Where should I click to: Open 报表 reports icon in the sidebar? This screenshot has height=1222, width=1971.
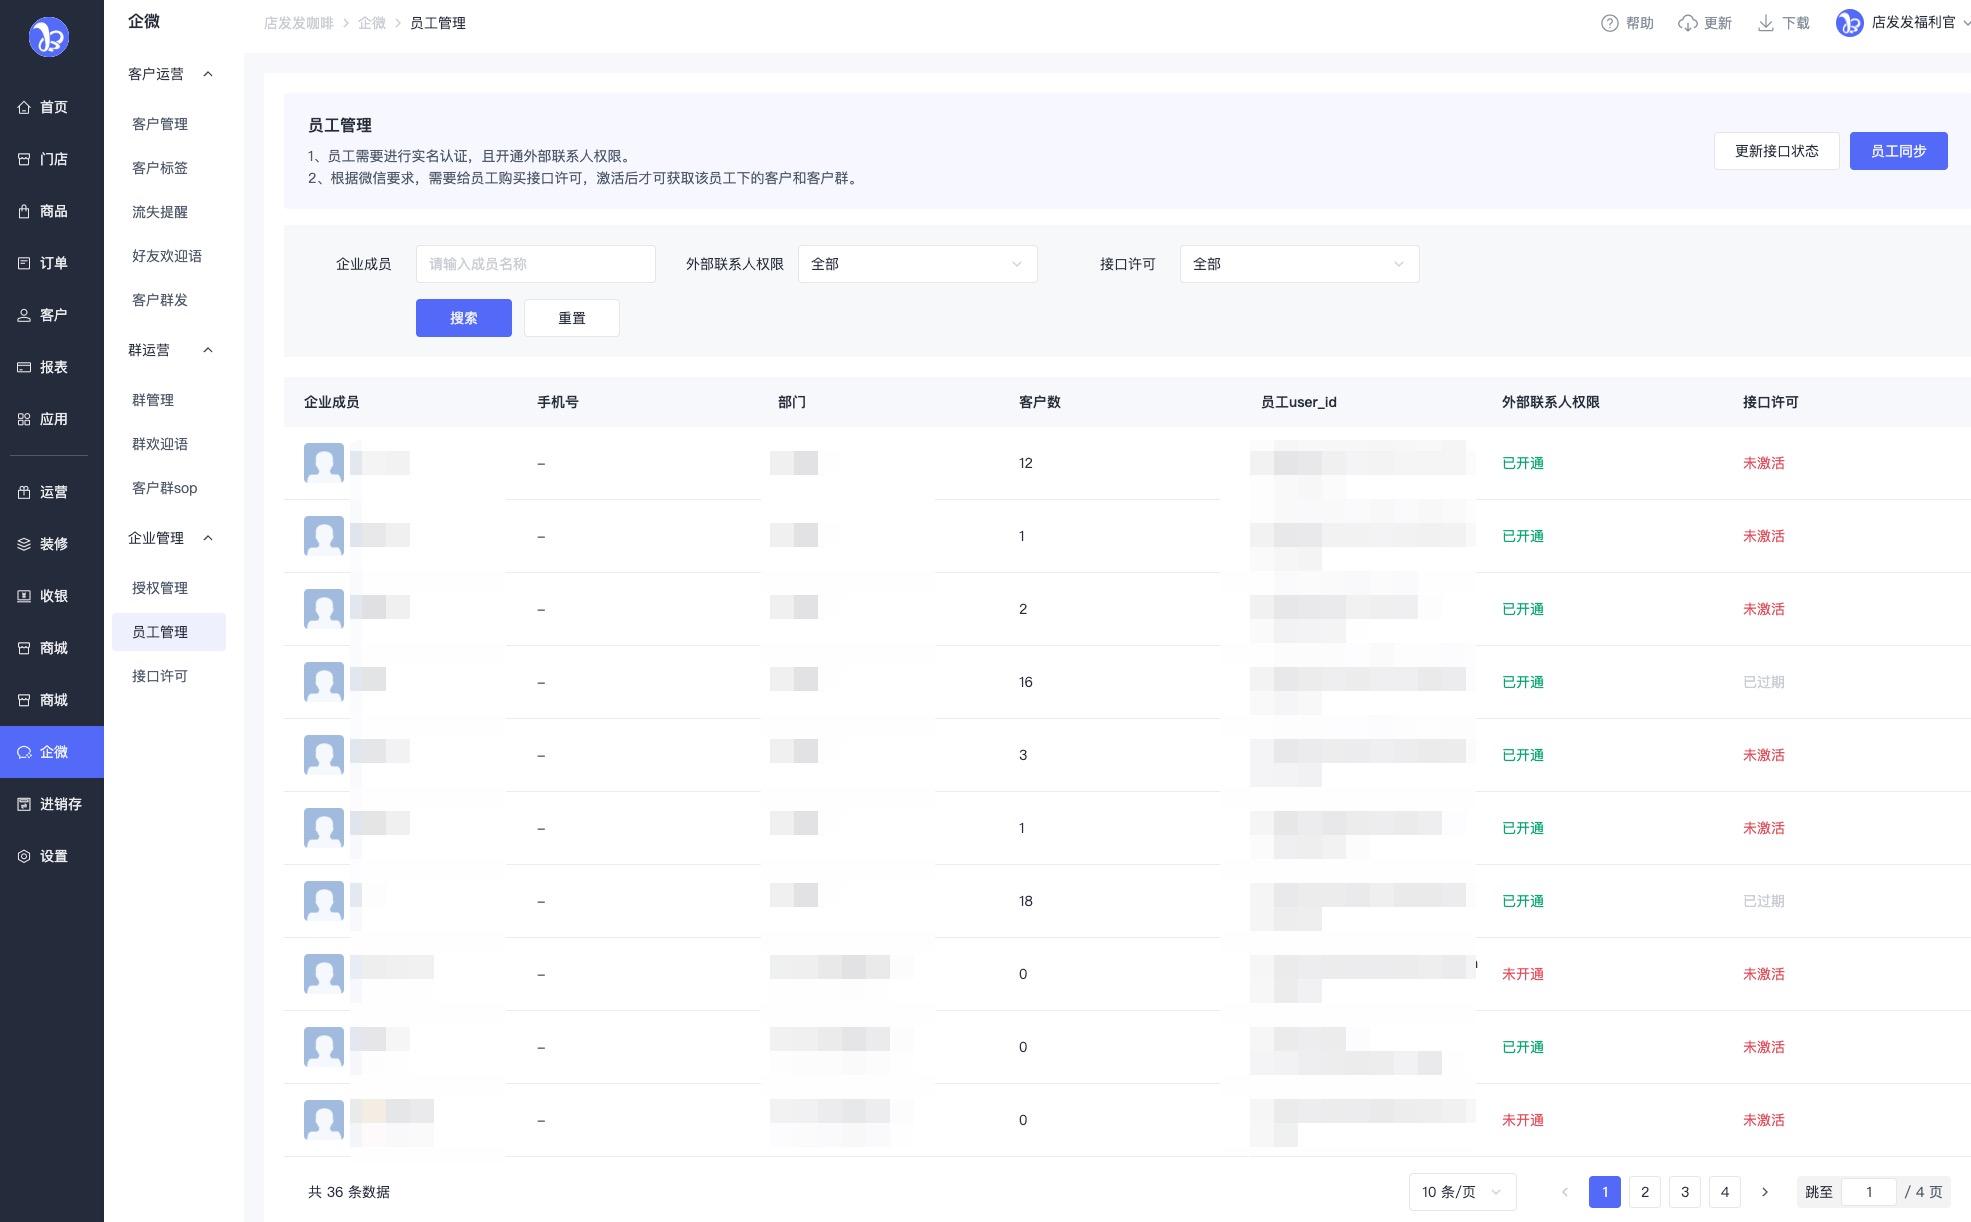point(24,367)
